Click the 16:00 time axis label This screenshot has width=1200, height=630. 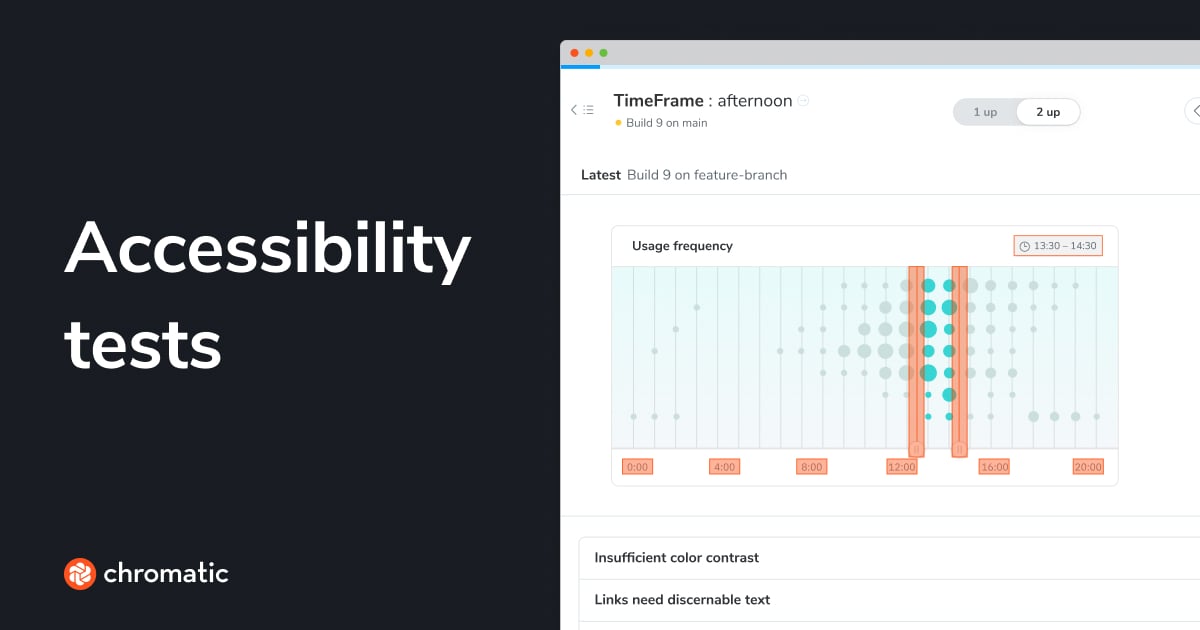(x=994, y=467)
